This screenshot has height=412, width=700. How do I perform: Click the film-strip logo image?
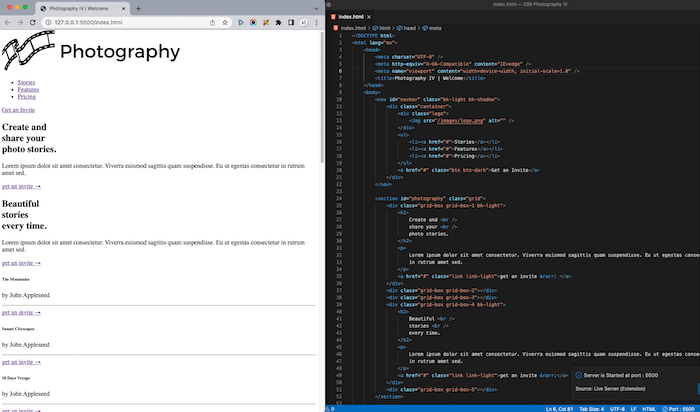coord(28,50)
